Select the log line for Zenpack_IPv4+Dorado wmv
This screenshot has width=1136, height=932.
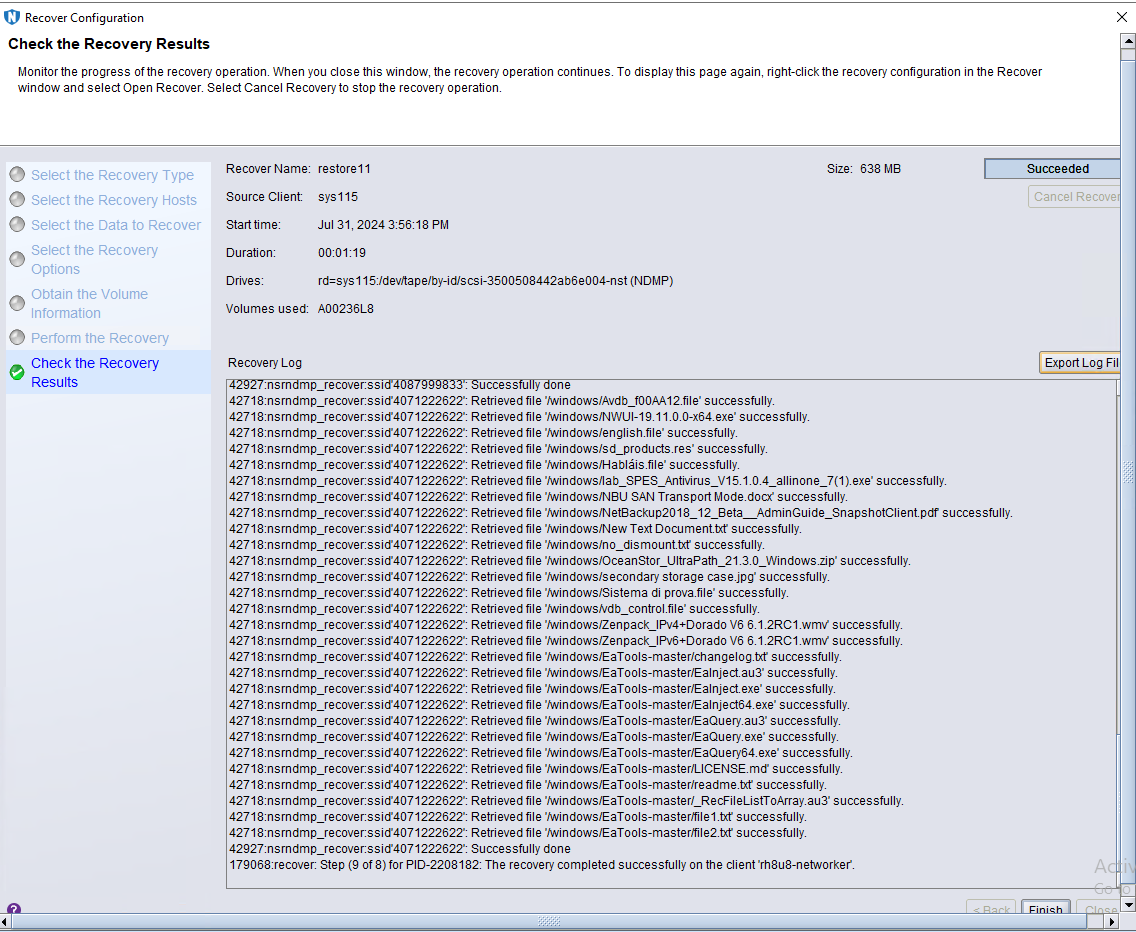point(566,624)
